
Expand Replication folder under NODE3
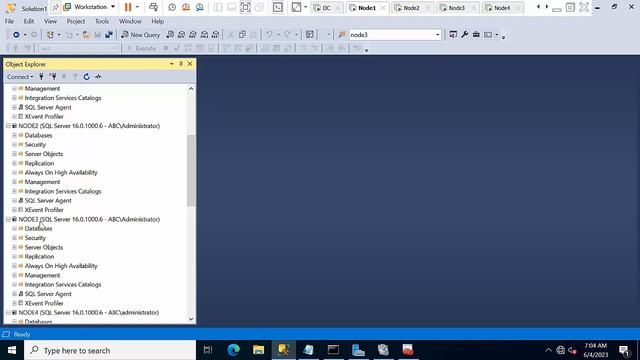click(14, 257)
